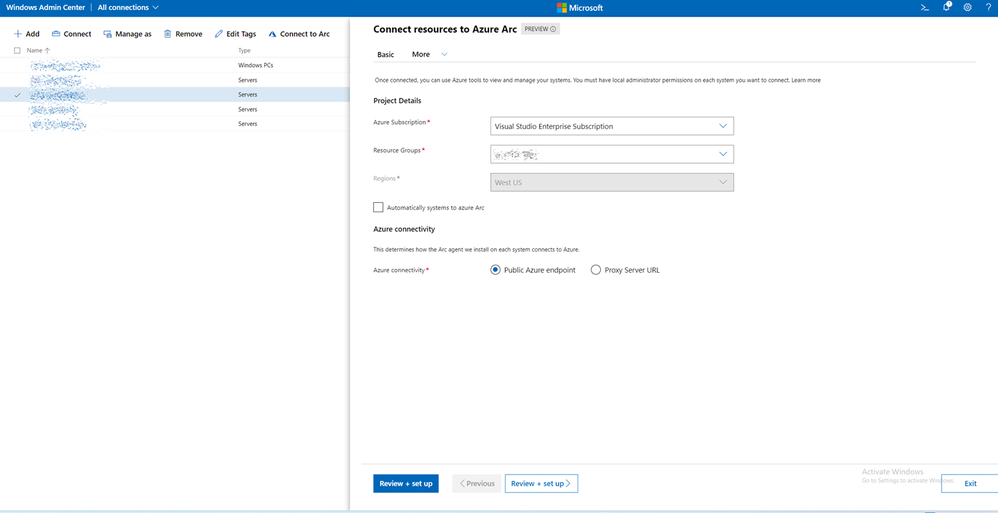Click Connect to Arc toolbar button
This screenshot has height=513, width=998.
(x=299, y=34)
